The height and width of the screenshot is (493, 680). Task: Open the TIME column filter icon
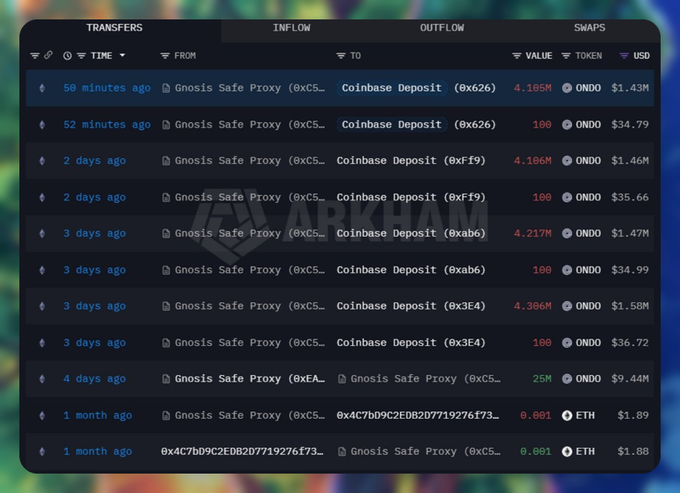pyautogui.click(x=81, y=56)
